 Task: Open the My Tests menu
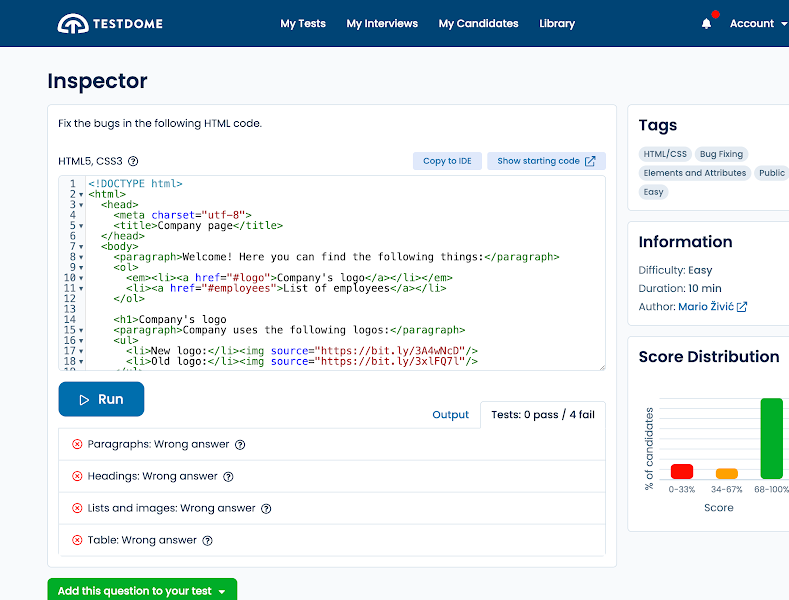pyautogui.click(x=303, y=24)
